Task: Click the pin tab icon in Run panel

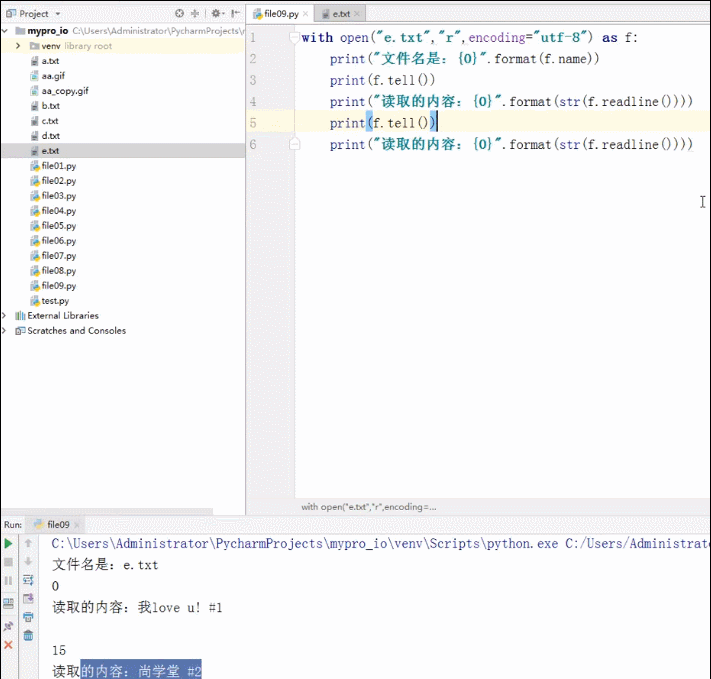Action: tap(8, 626)
